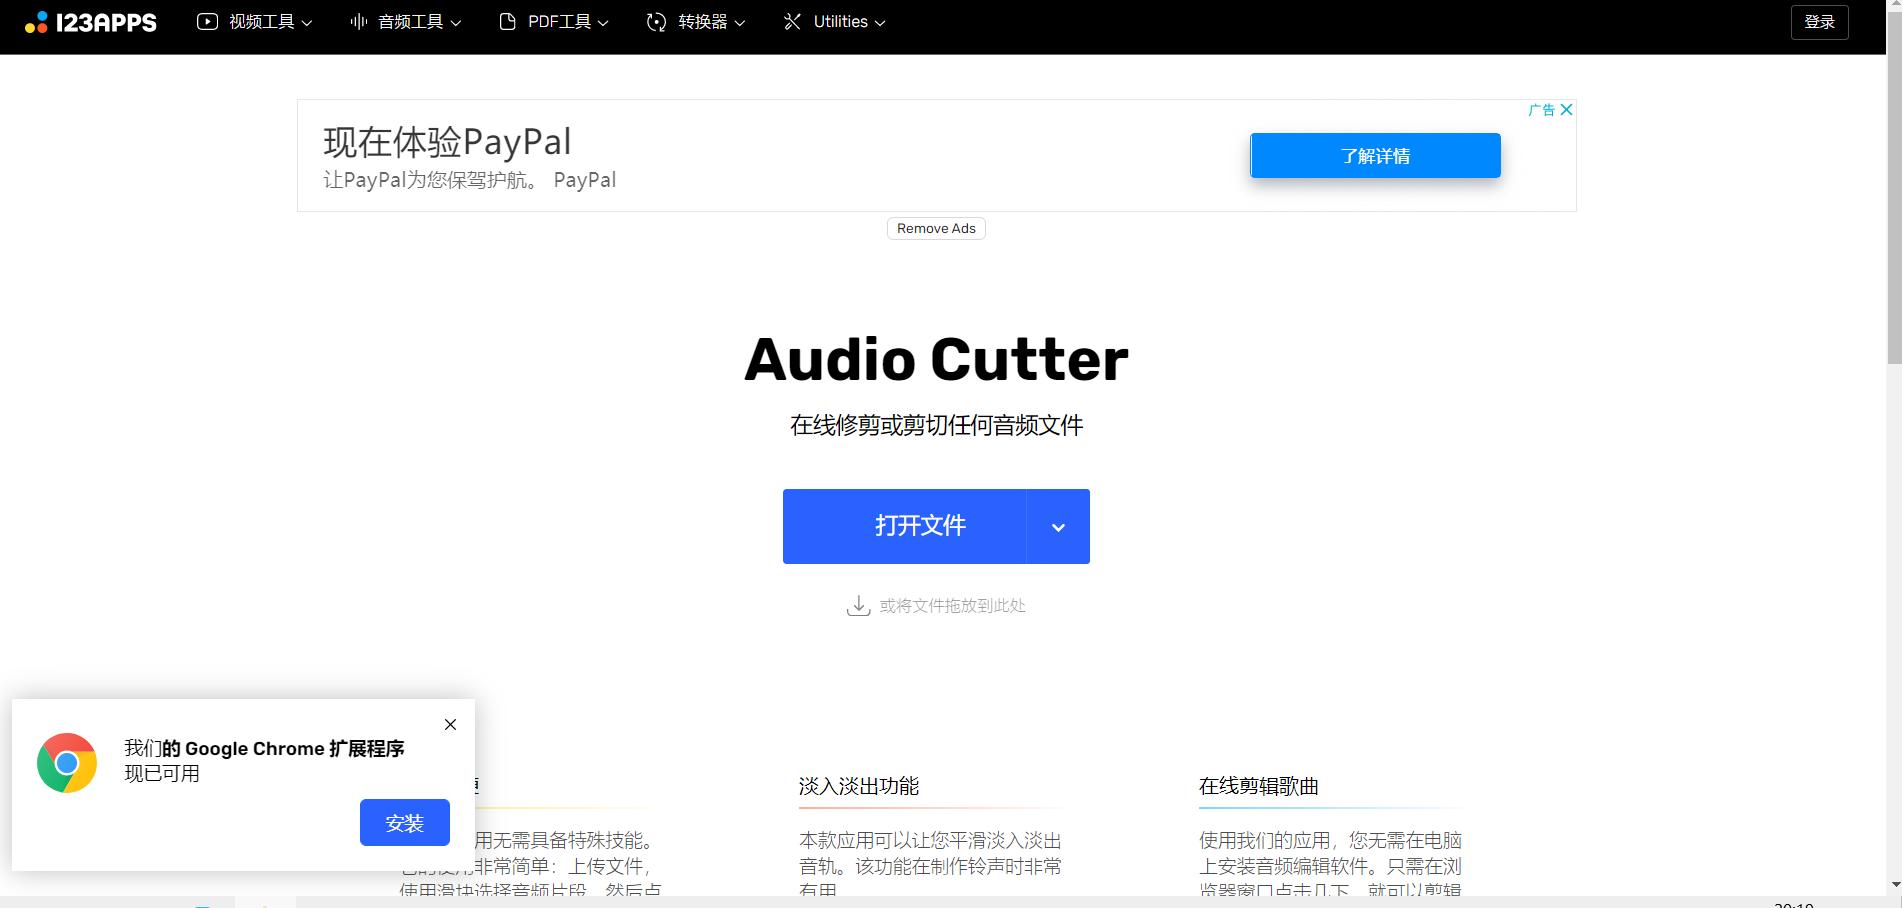Click the scissors icon beside Utilities

coord(792,21)
